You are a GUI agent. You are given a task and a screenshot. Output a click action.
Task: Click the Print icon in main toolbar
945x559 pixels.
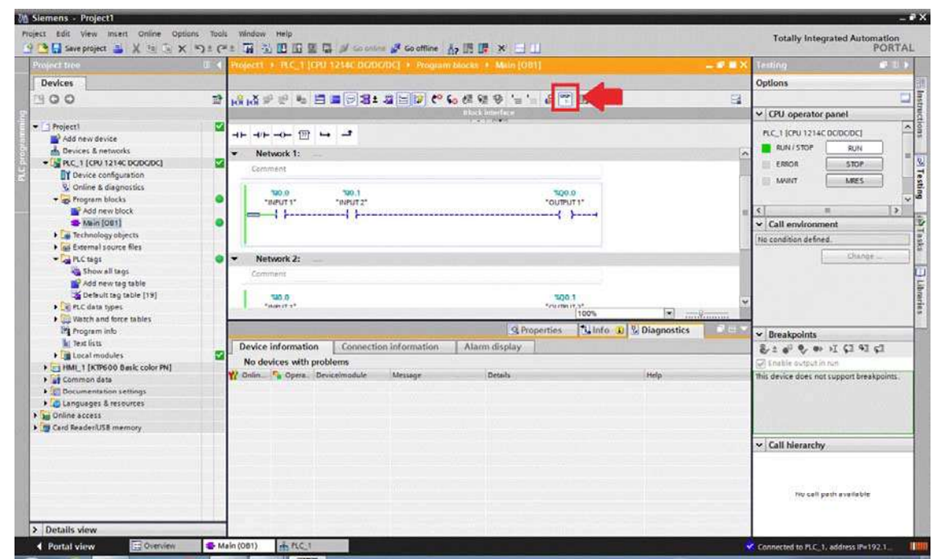118,48
